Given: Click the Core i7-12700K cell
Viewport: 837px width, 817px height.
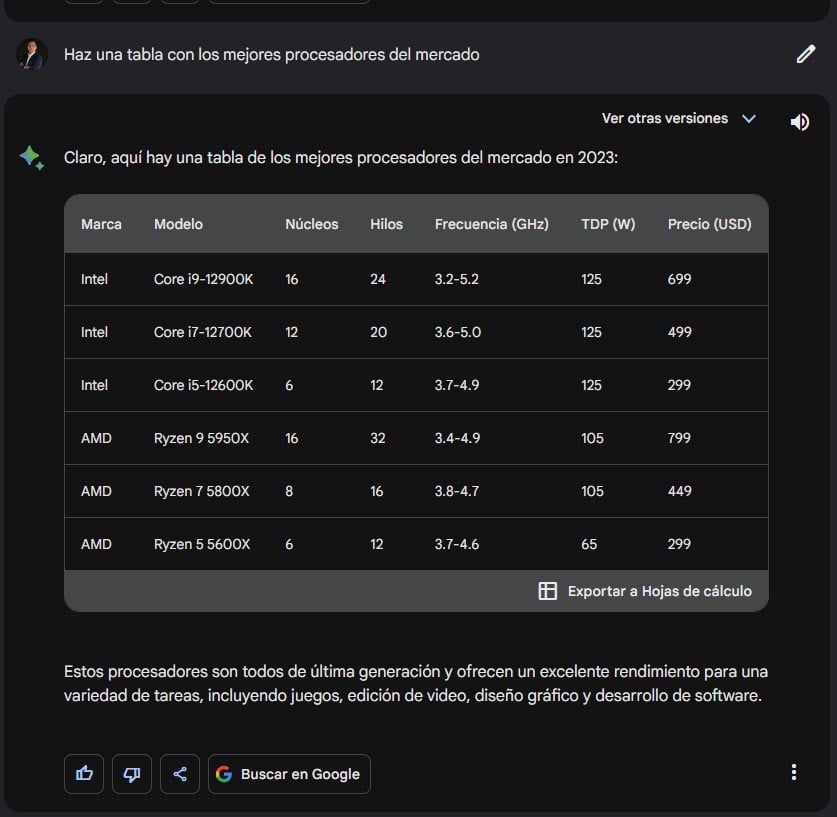Looking at the screenshot, I should tap(203, 332).
